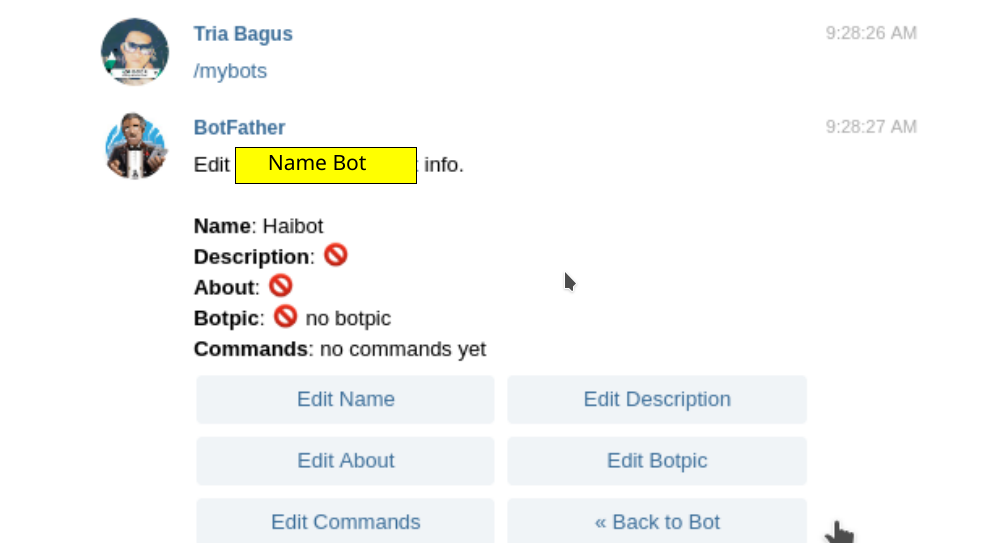Click the 9:28:26 AM message timestamp
Viewport: 1004px width, 543px height.
pos(870,33)
